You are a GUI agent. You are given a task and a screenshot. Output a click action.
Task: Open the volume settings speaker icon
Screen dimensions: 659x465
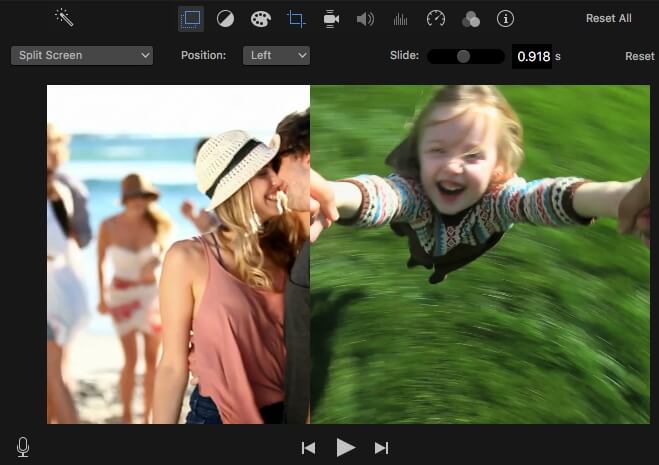point(365,18)
